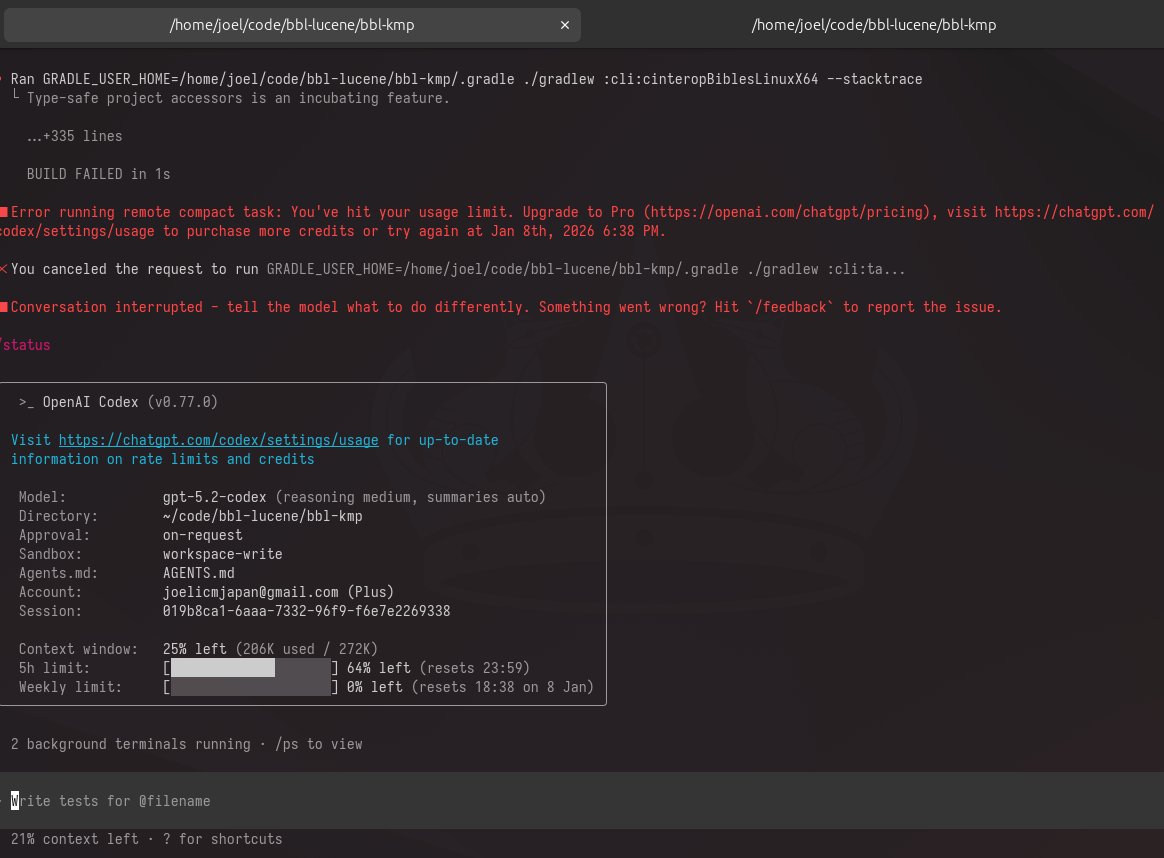This screenshot has width=1164, height=858.
Task: Click the red square marker before 'Error running'
Action: [x=4, y=212]
